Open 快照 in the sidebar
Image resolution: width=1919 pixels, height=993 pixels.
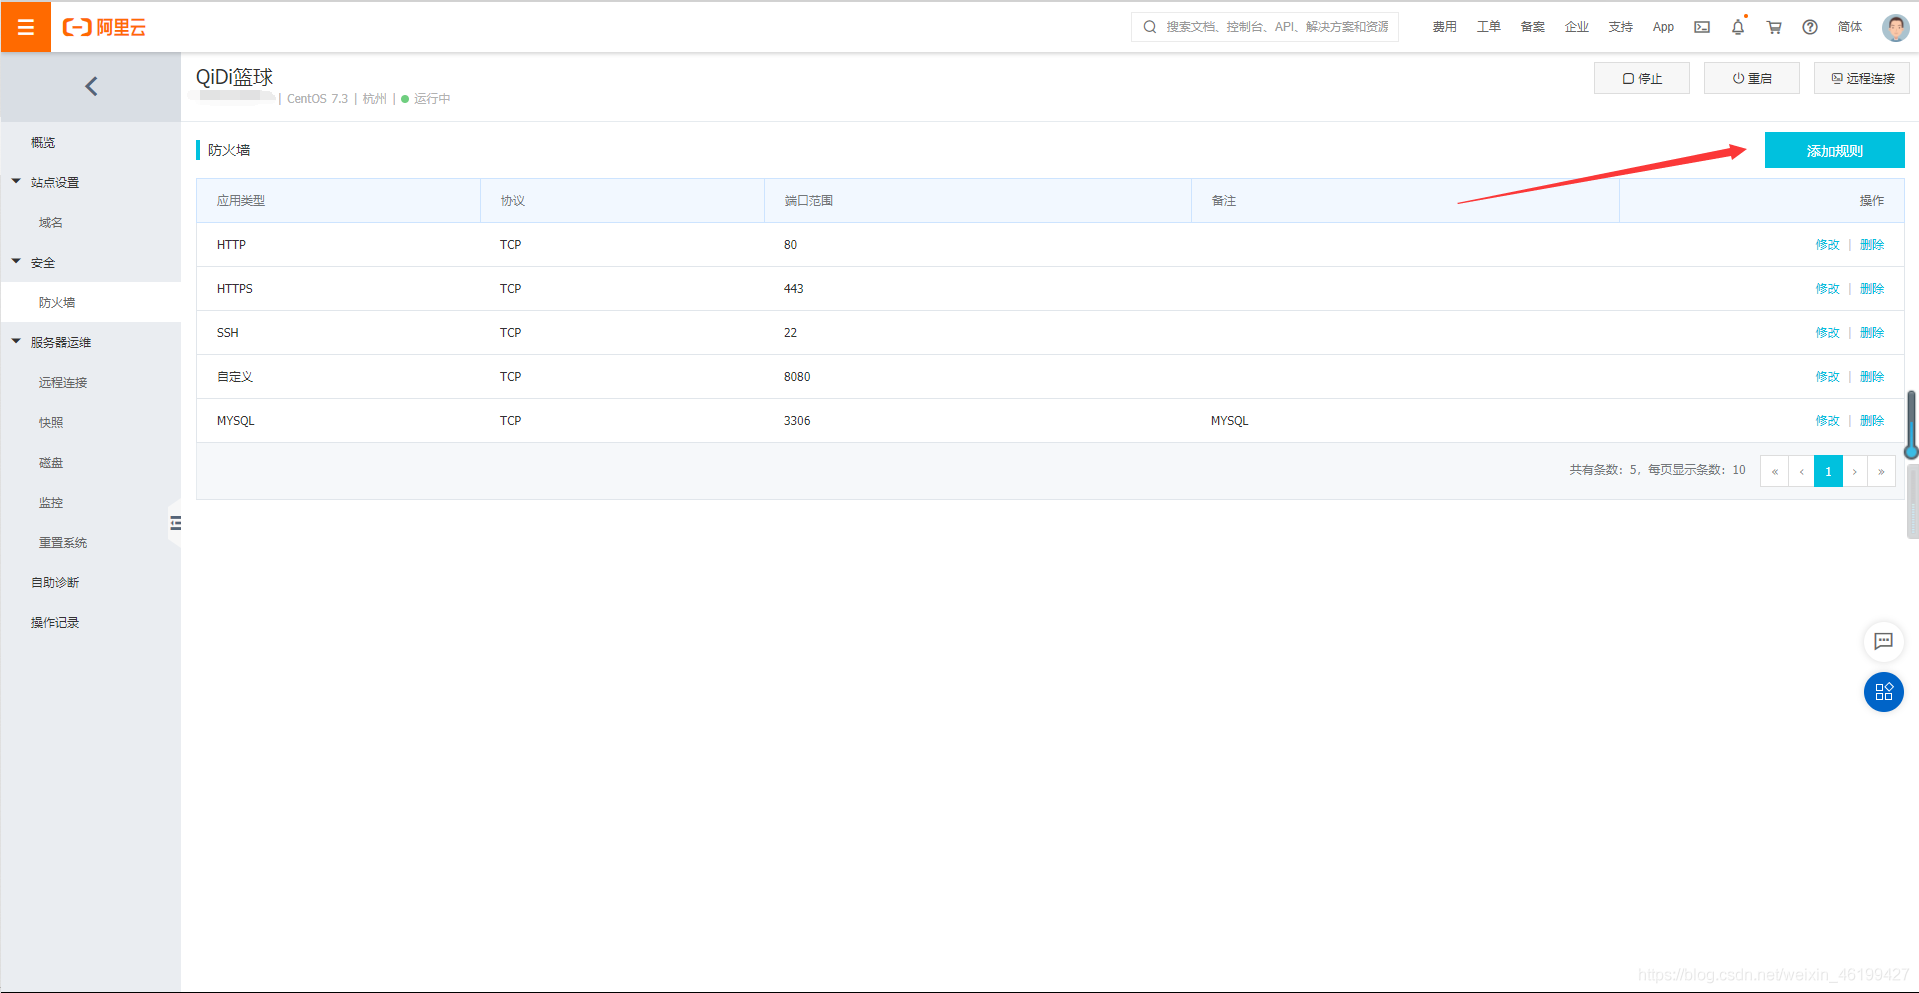(51, 422)
